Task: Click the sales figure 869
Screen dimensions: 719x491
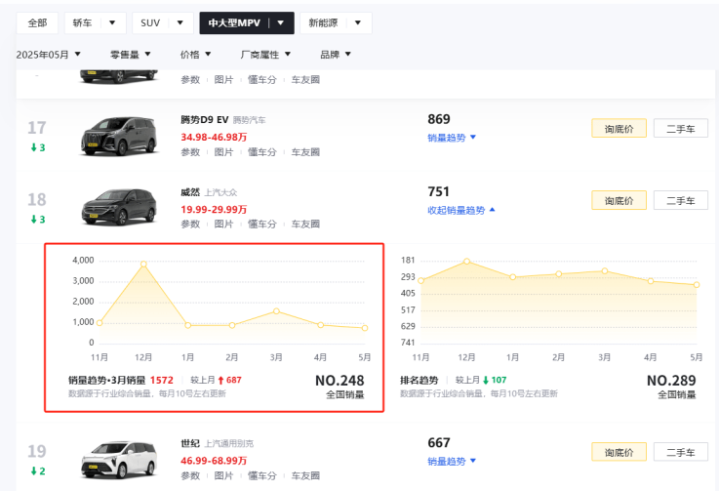Action: coord(439,119)
